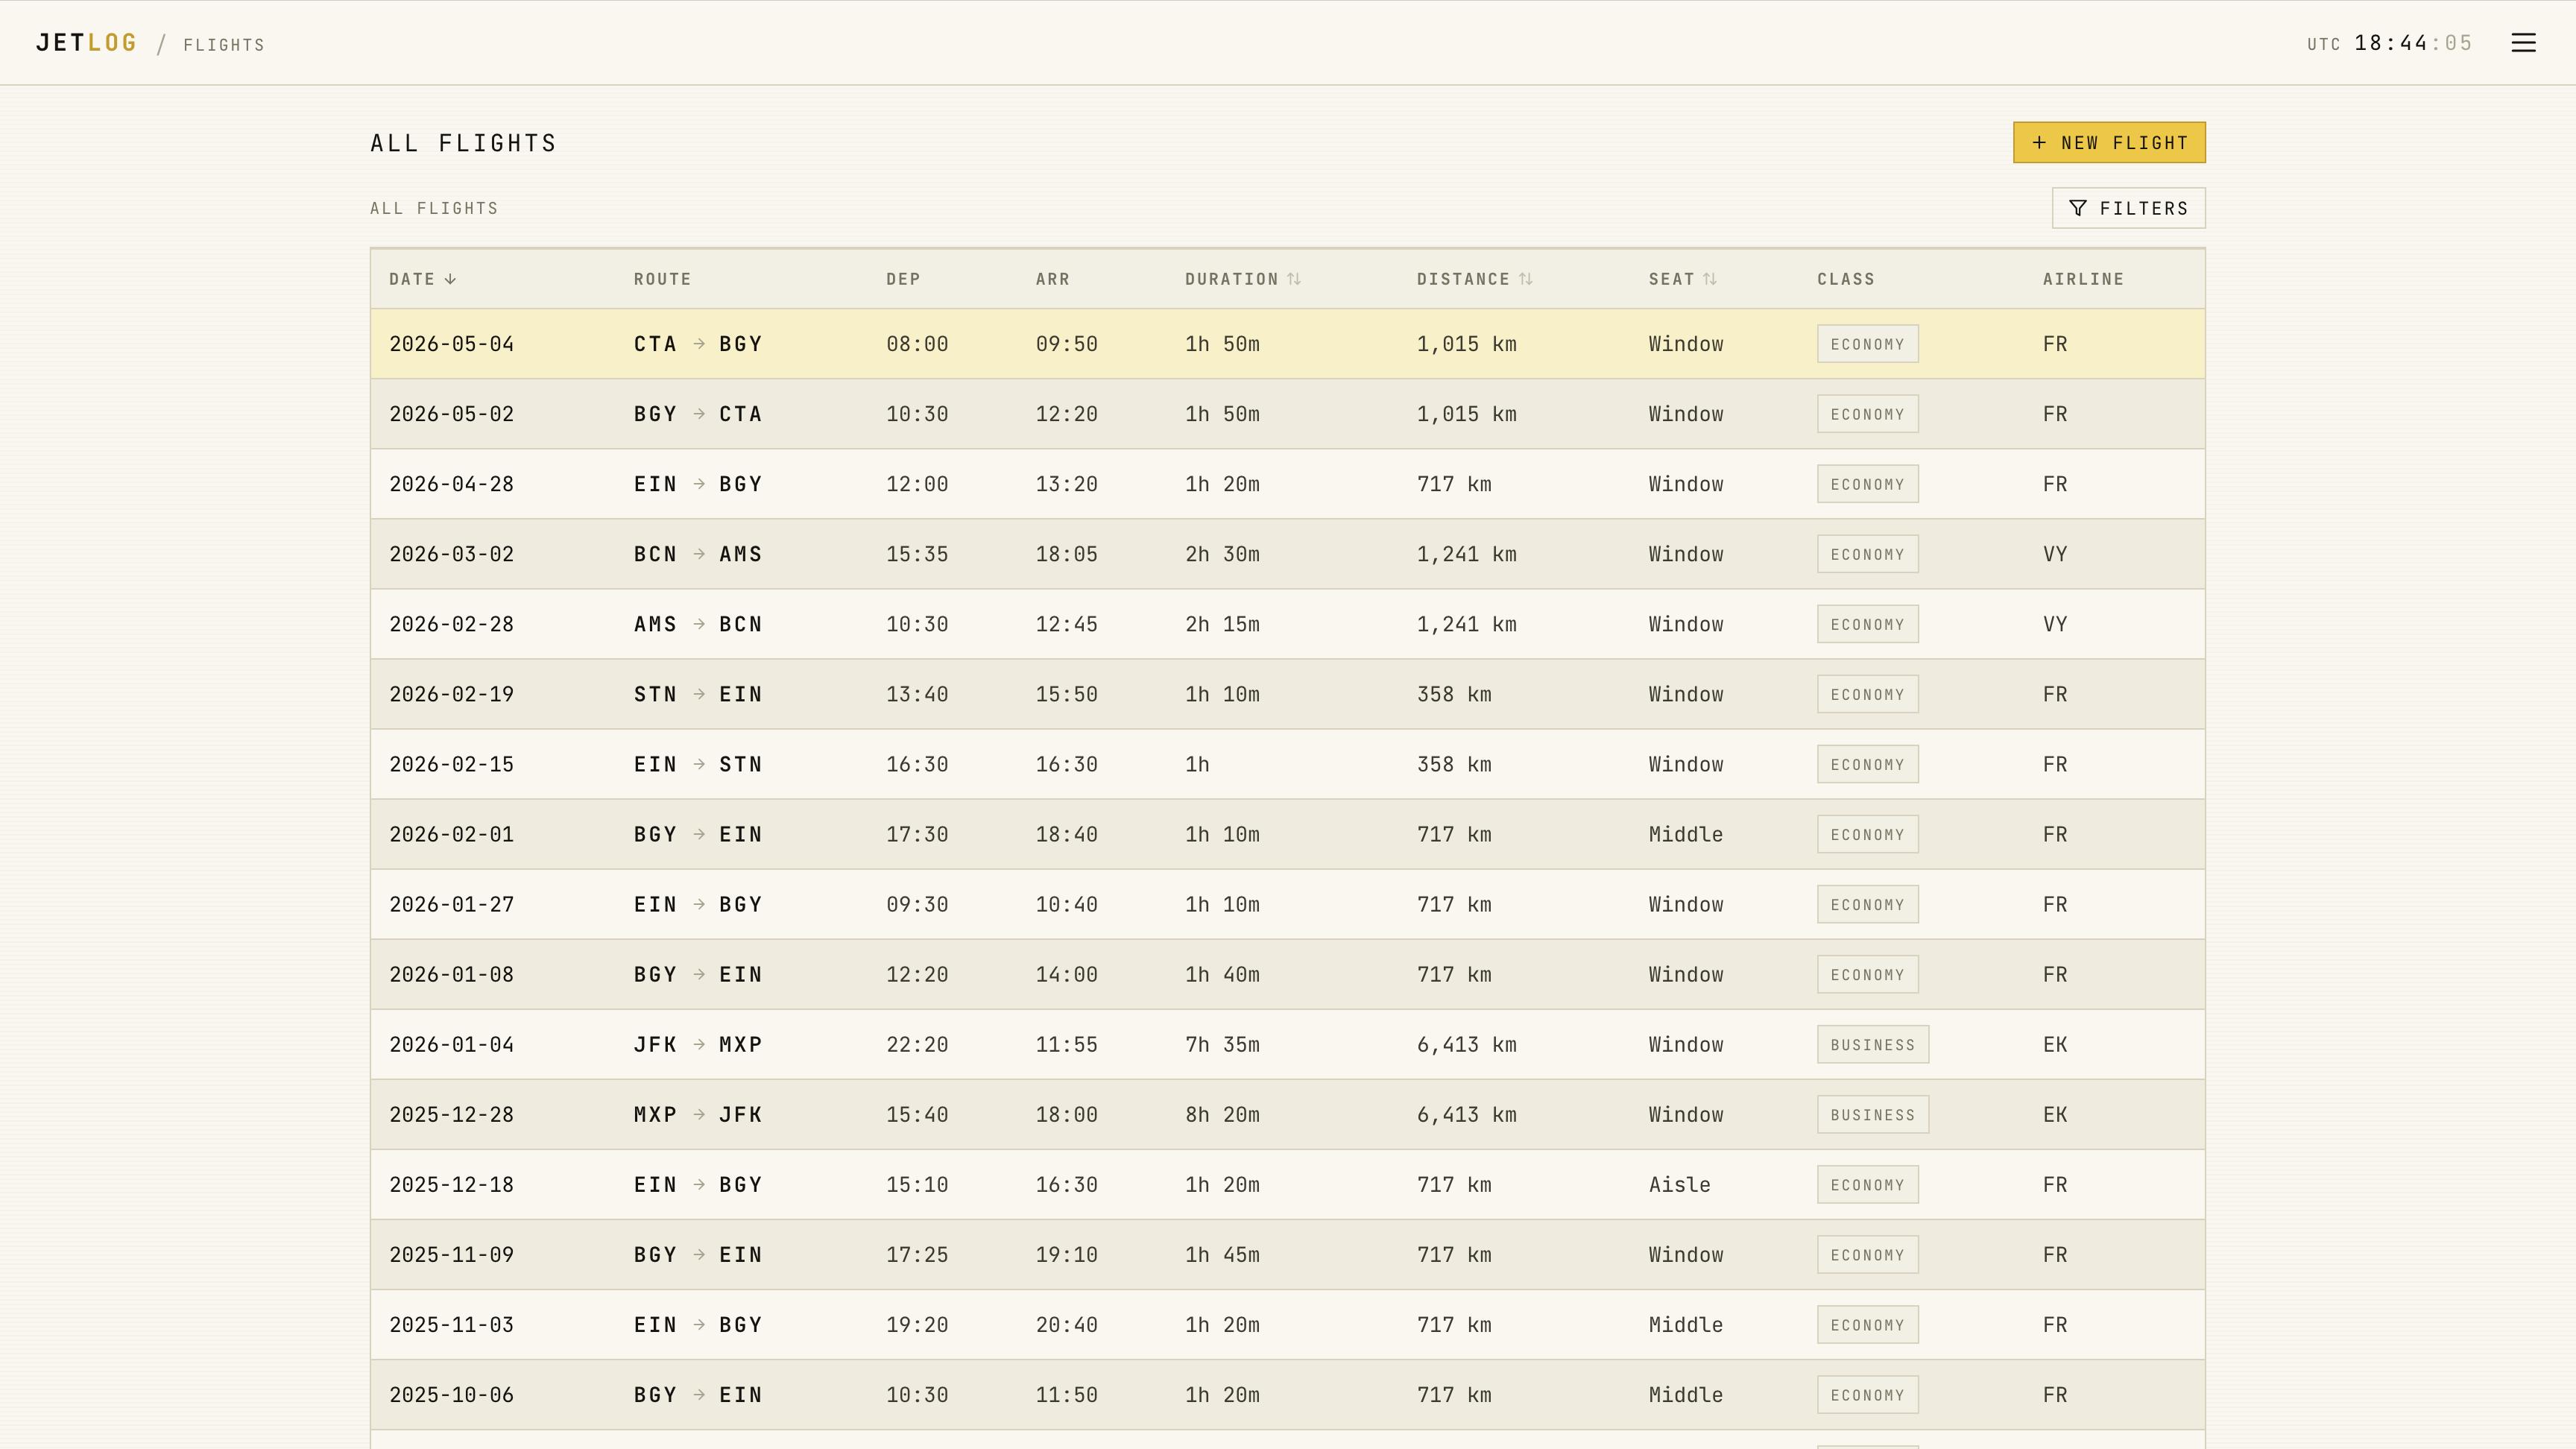Click the funnel icon in Filters

tap(2078, 208)
